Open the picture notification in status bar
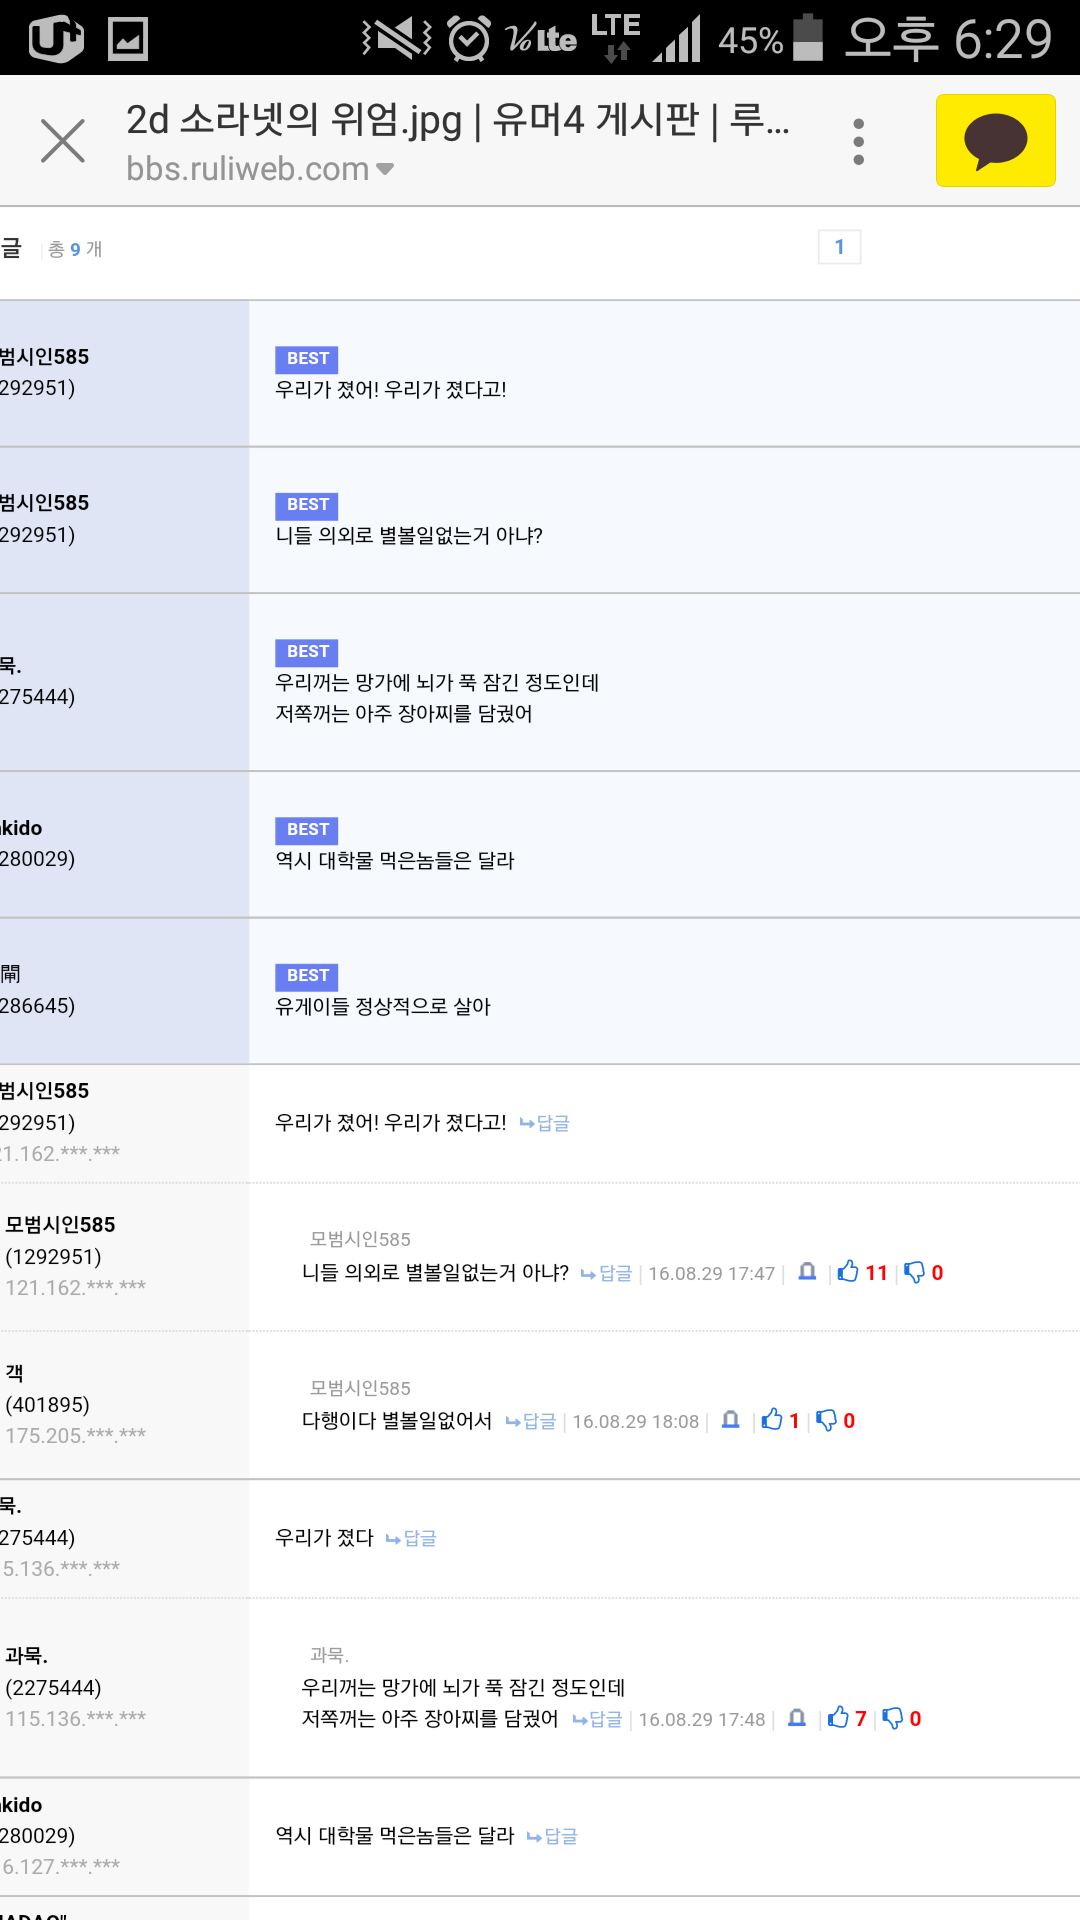Image resolution: width=1080 pixels, height=1920 pixels. pos(128,39)
